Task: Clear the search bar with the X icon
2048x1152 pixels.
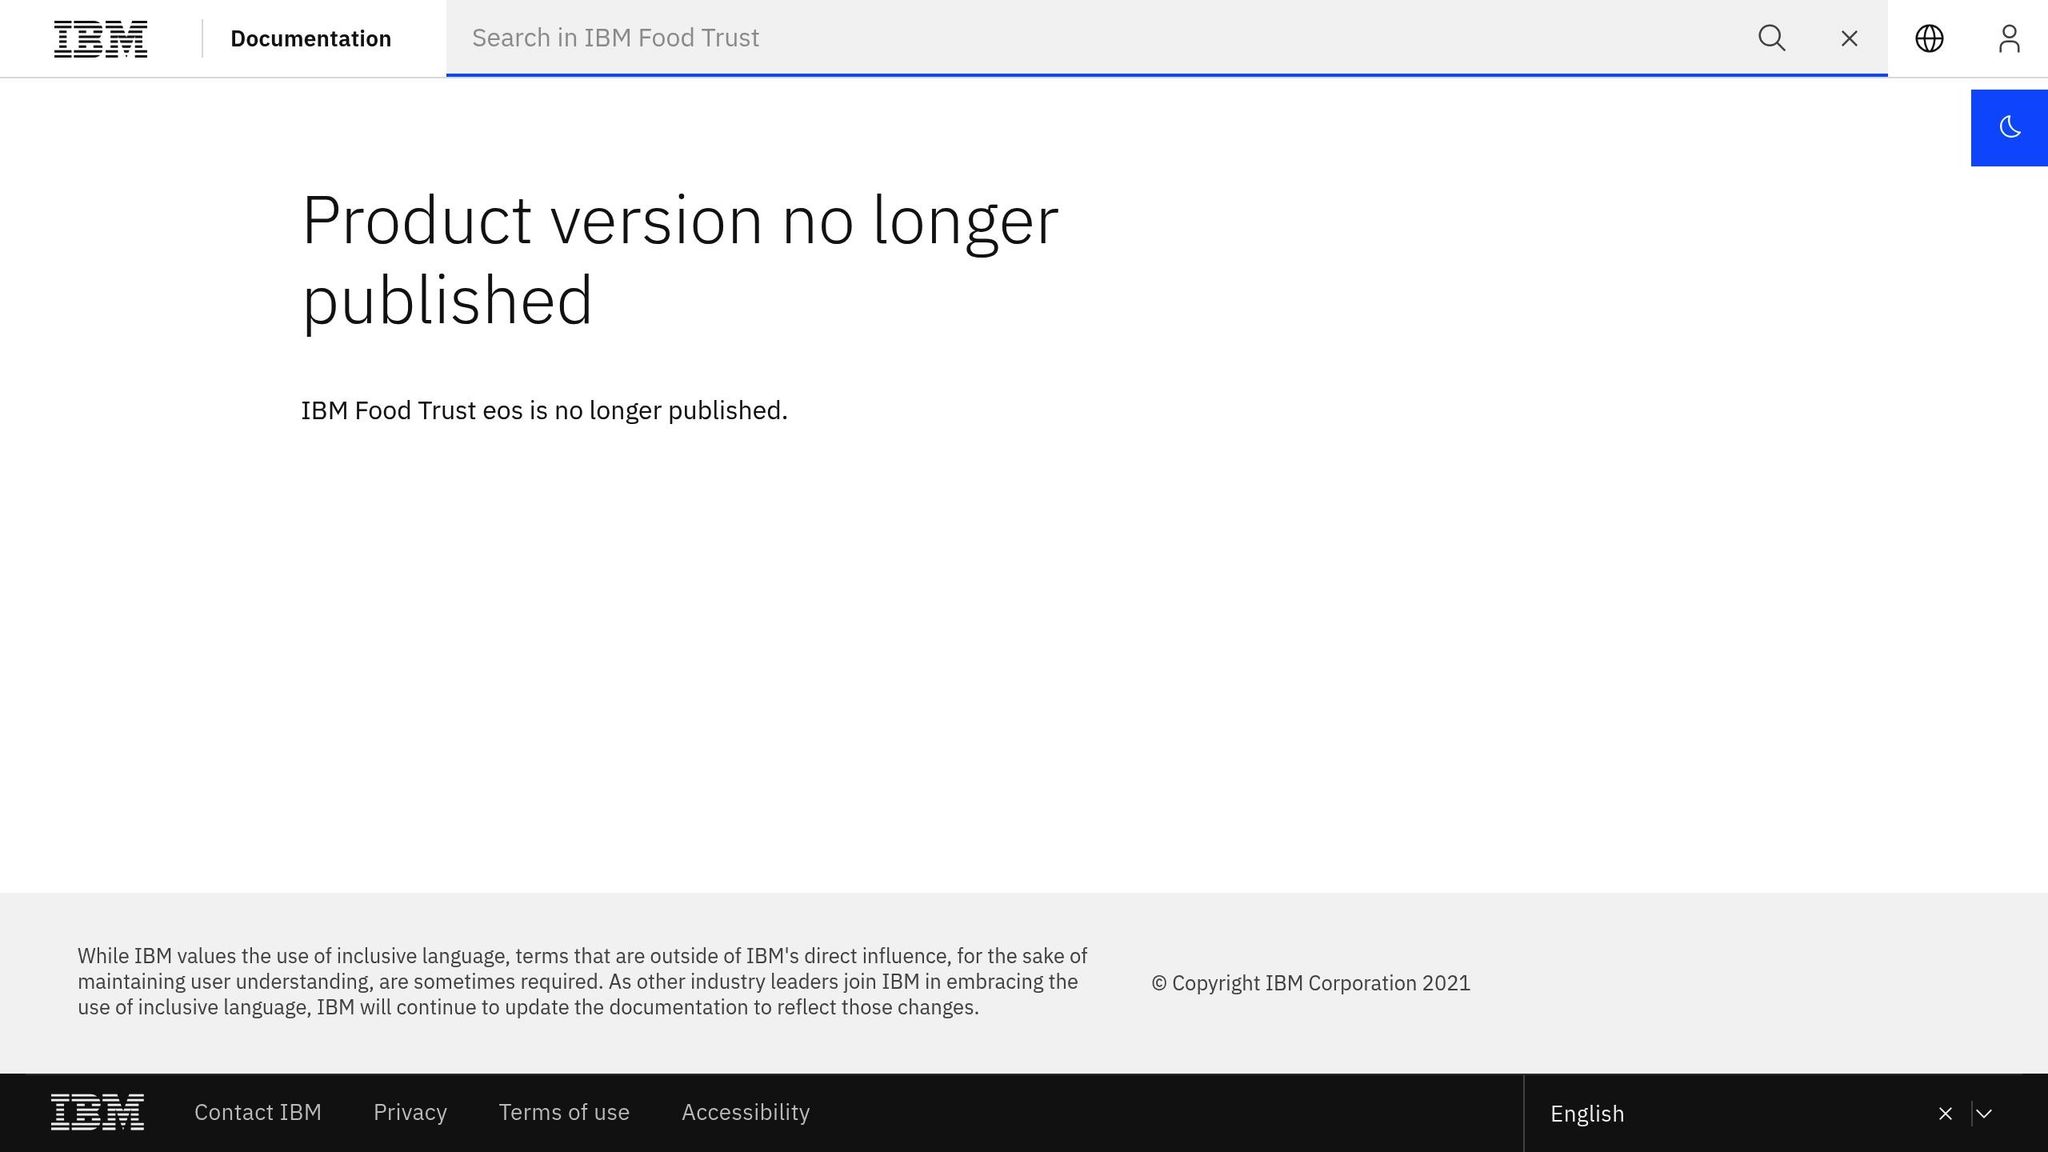Action: click(1849, 38)
